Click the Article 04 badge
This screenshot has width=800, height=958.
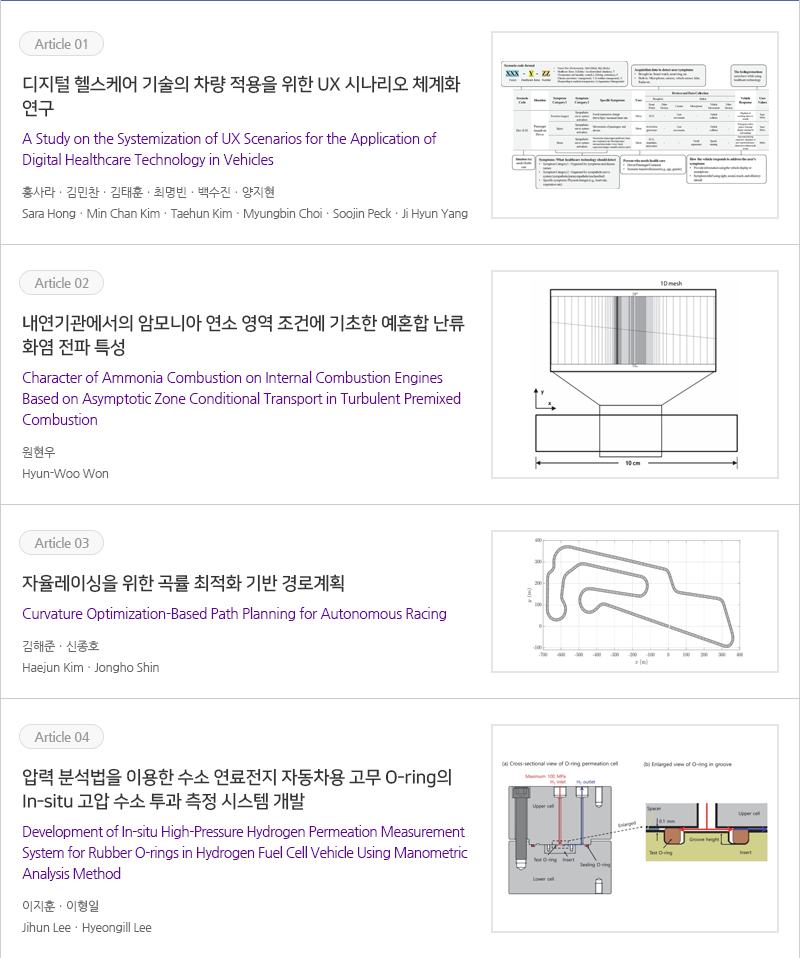61,737
